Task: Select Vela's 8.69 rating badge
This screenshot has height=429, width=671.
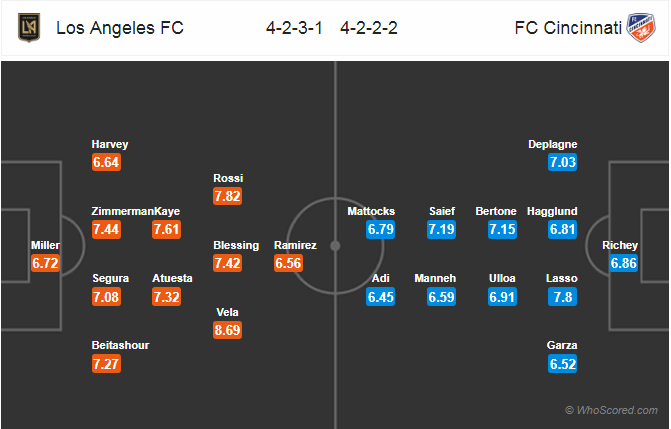Action: point(227,330)
